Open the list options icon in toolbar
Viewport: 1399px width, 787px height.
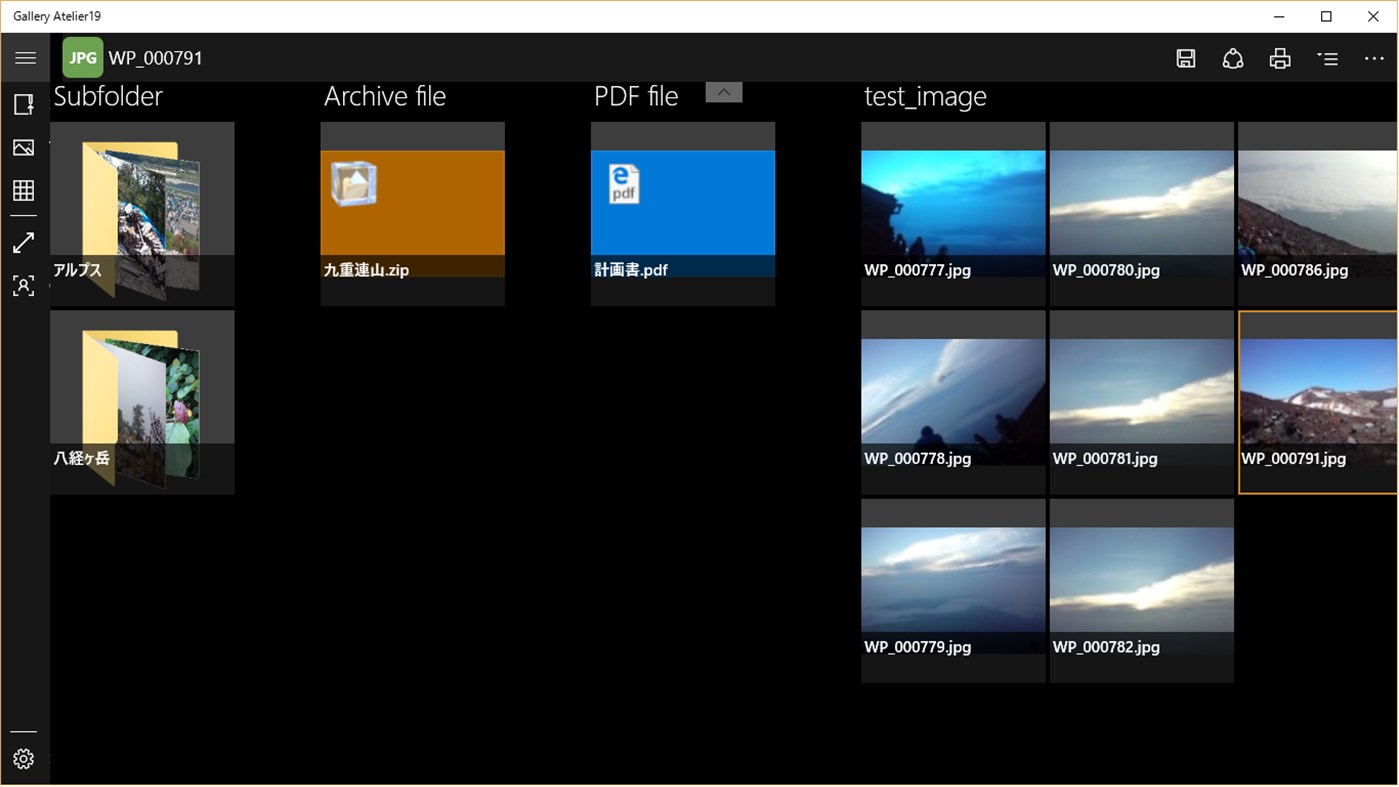tap(1327, 59)
